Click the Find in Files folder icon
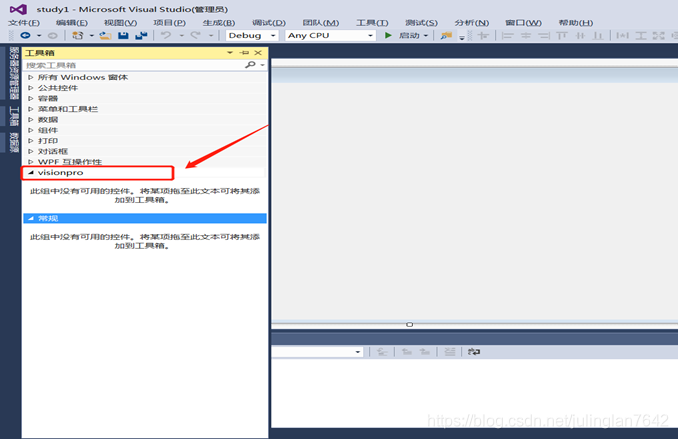 446,35
